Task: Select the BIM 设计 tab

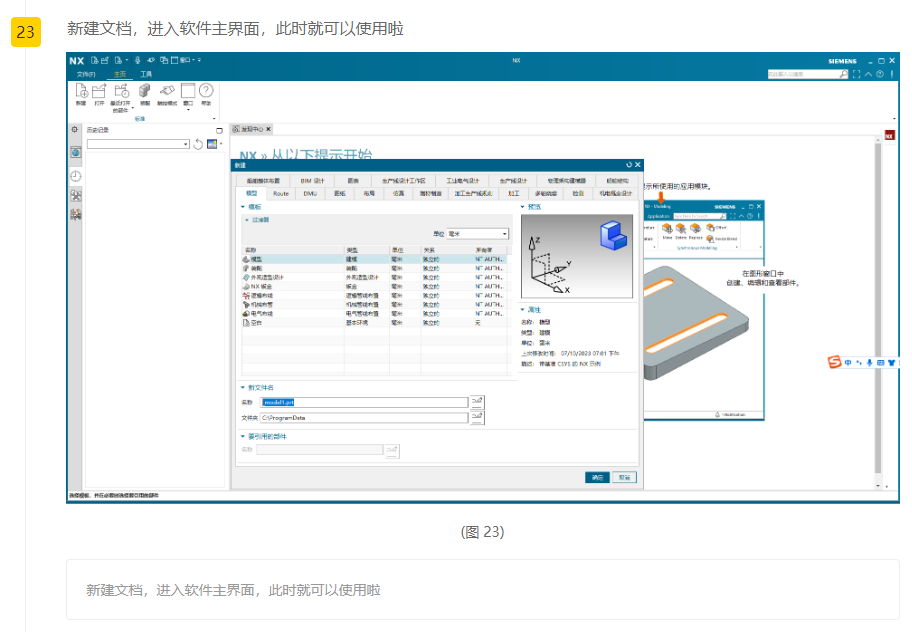Action: pyautogui.click(x=312, y=181)
